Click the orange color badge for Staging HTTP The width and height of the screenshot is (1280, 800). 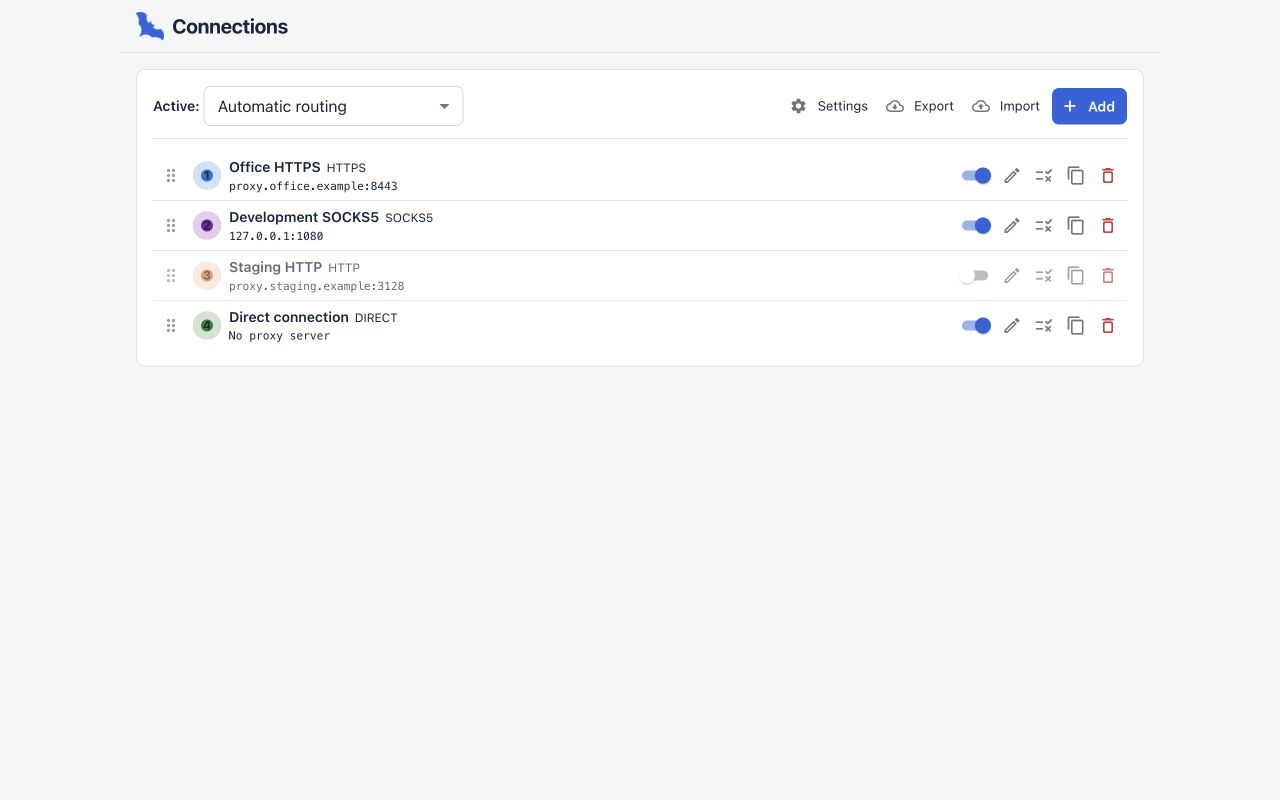point(207,276)
